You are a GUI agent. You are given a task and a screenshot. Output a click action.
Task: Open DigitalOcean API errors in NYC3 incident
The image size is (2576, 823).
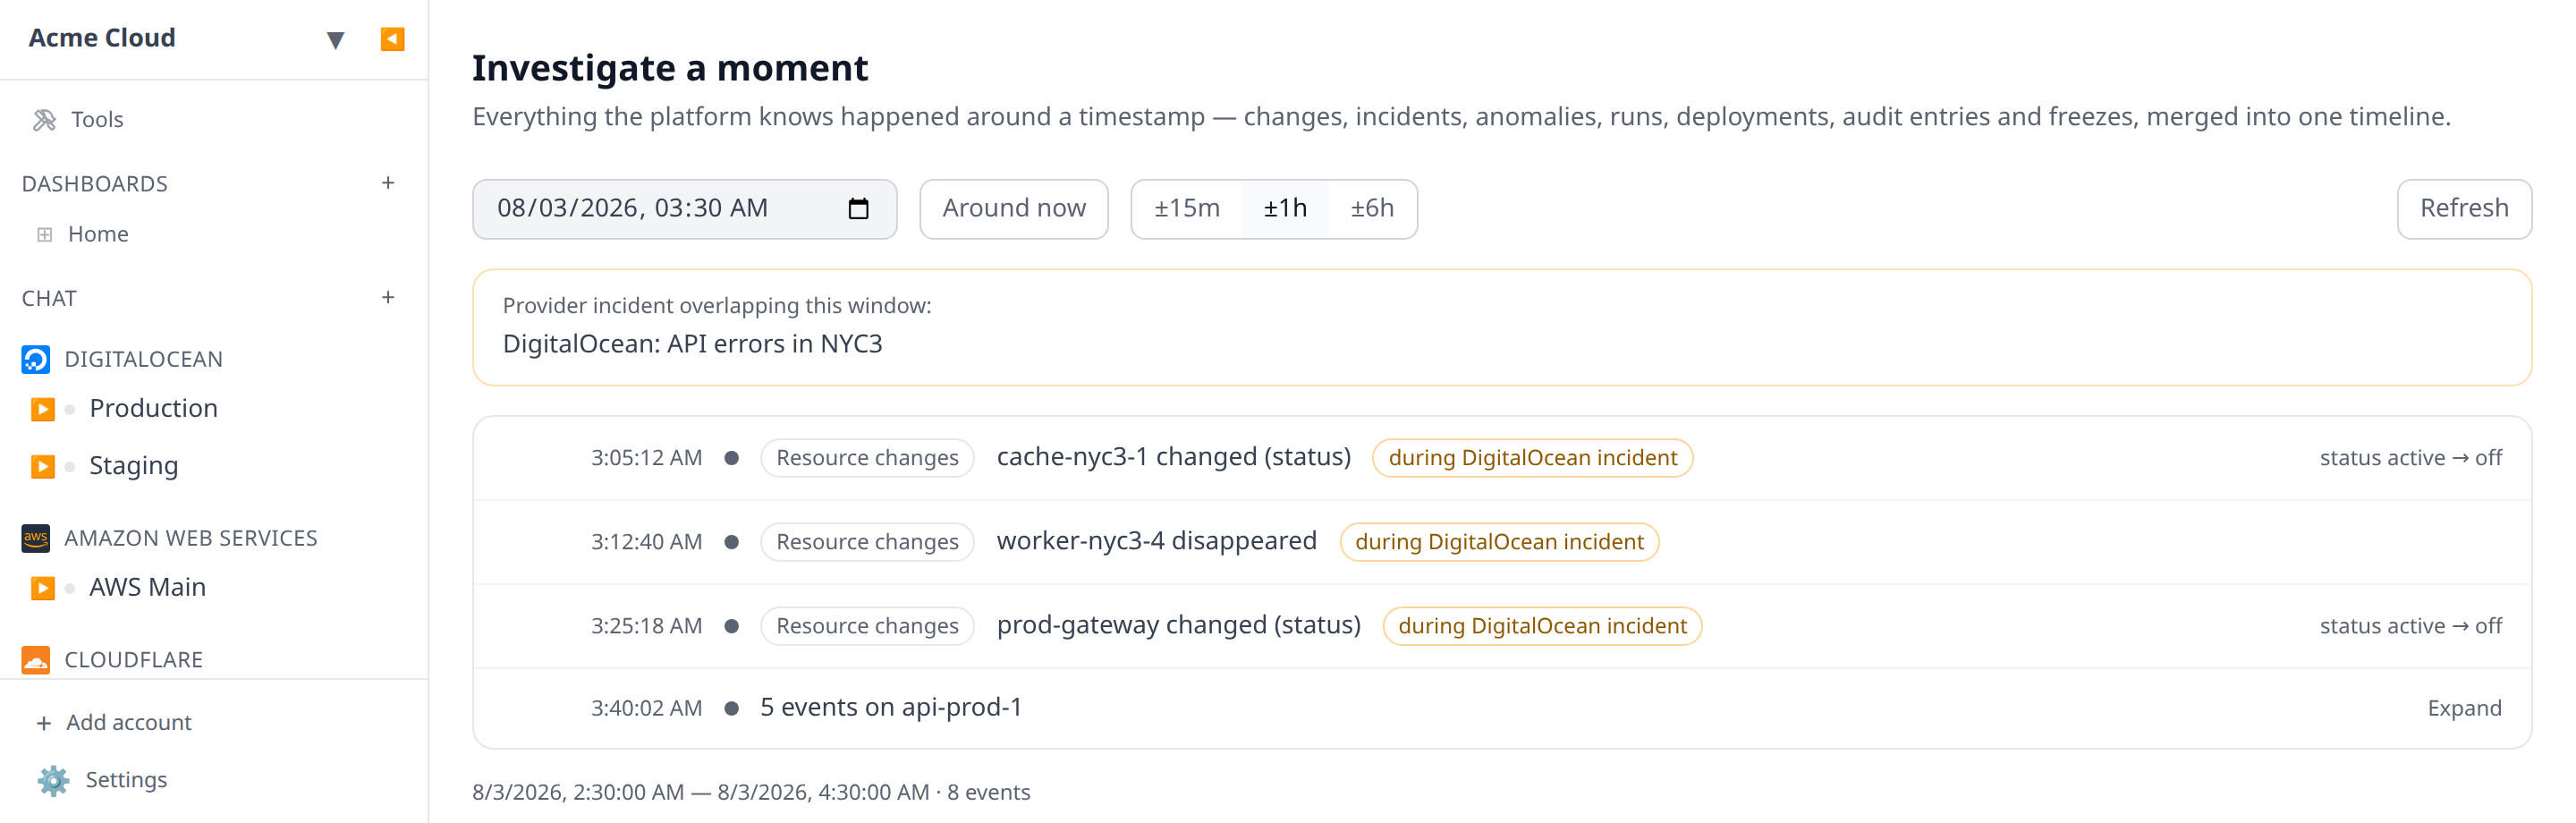(692, 344)
